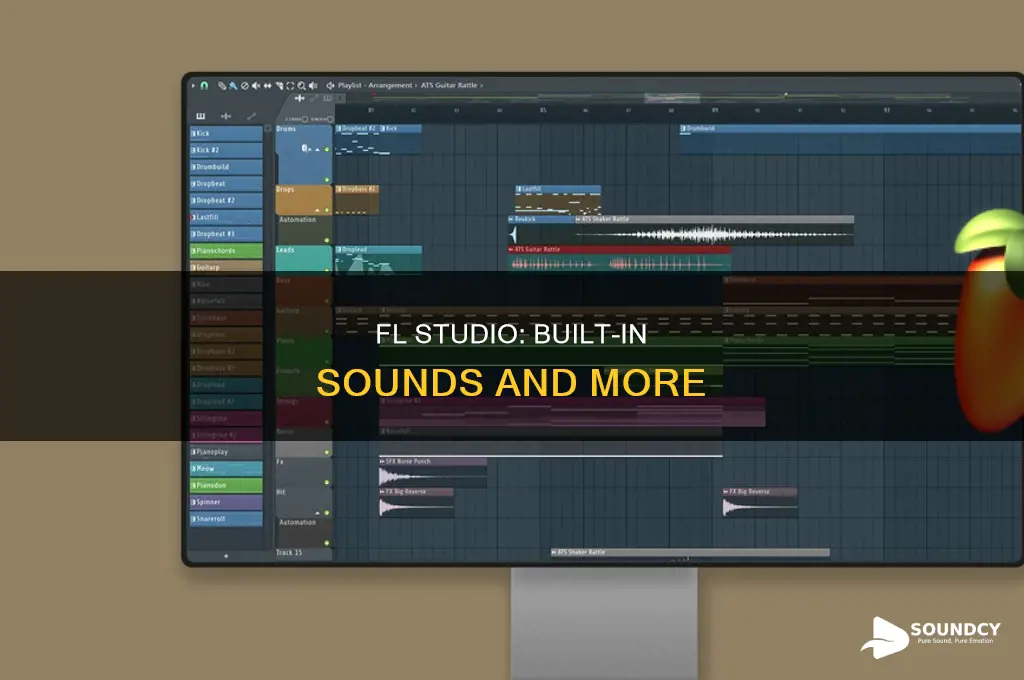This screenshot has width=1024, height=680.
Task: Open the Lastfill clip menu icon
Action: point(519,189)
